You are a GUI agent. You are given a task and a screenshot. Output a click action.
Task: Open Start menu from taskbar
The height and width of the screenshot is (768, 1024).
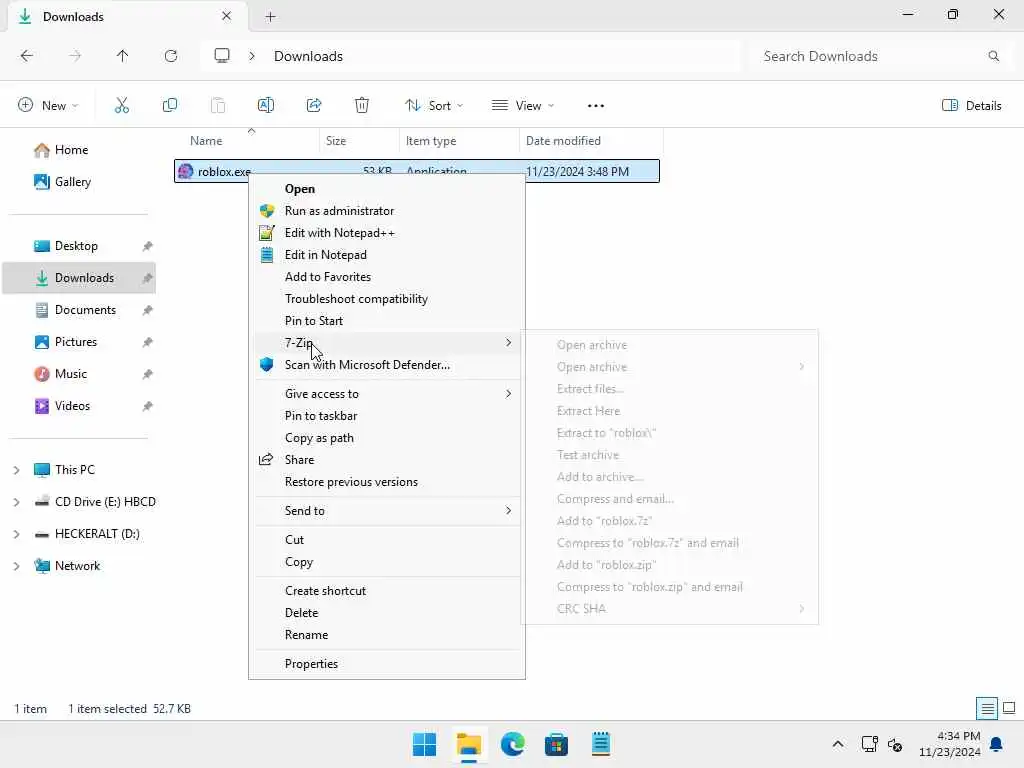point(424,744)
